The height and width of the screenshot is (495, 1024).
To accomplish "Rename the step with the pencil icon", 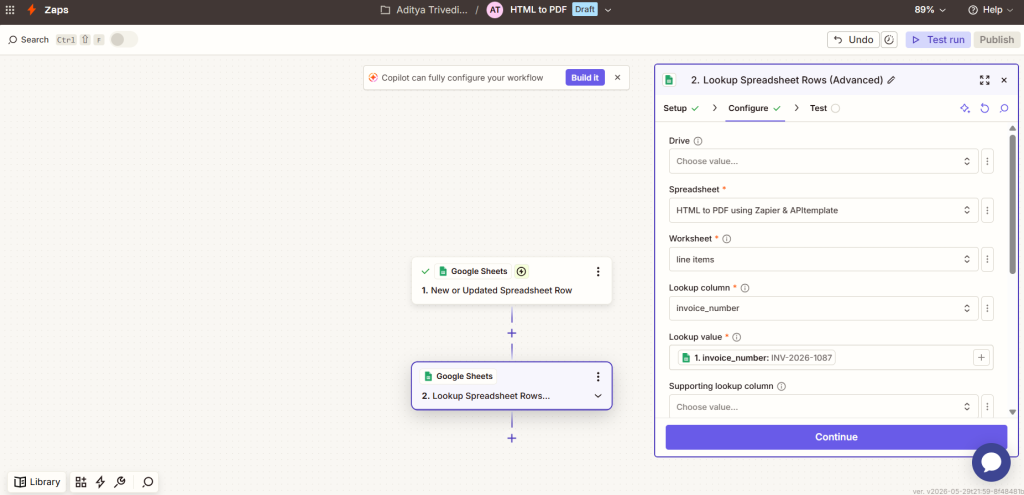I will (x=891, y=80).
